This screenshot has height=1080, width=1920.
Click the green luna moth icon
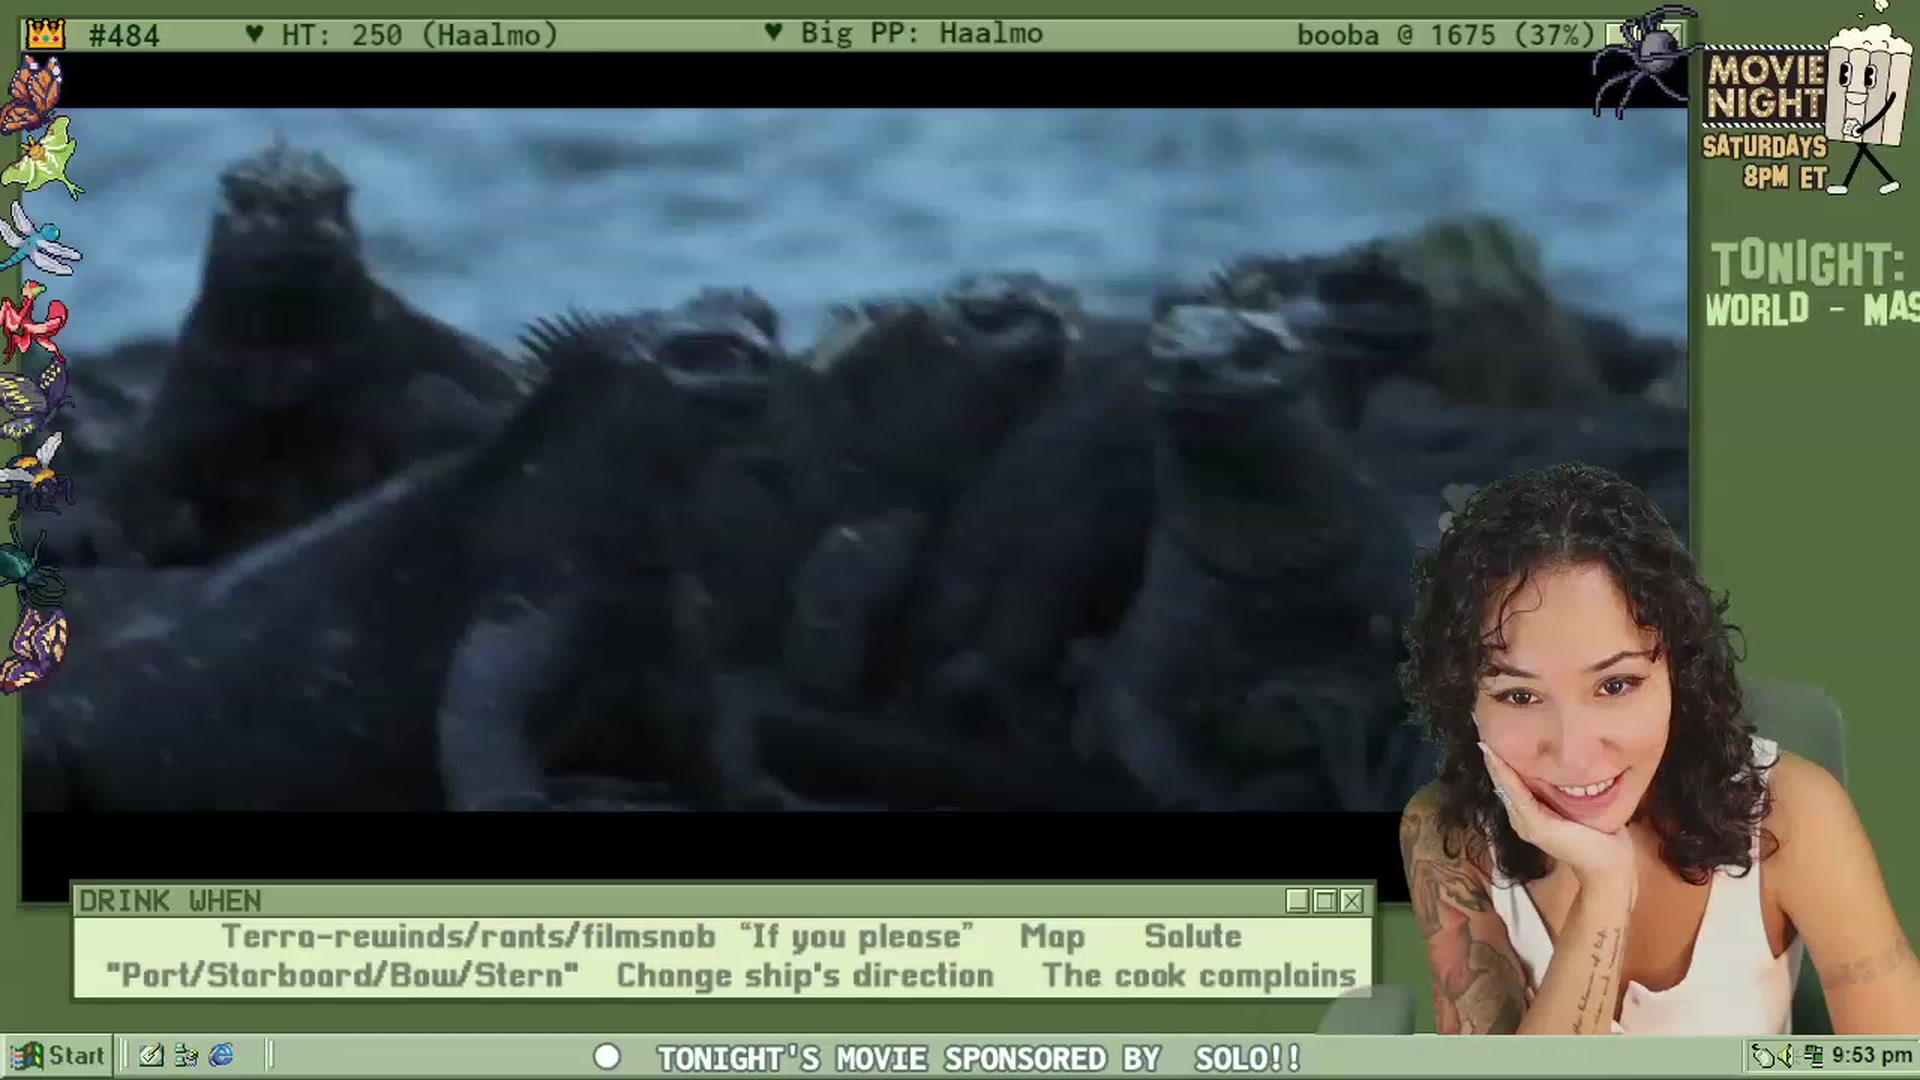[x=40, y=160]
